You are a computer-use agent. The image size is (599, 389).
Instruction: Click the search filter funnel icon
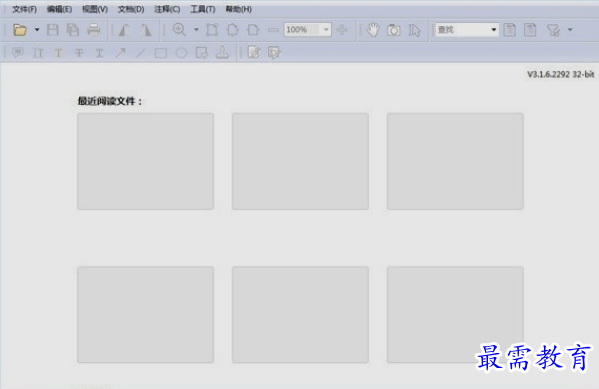[x=553, y=30]
